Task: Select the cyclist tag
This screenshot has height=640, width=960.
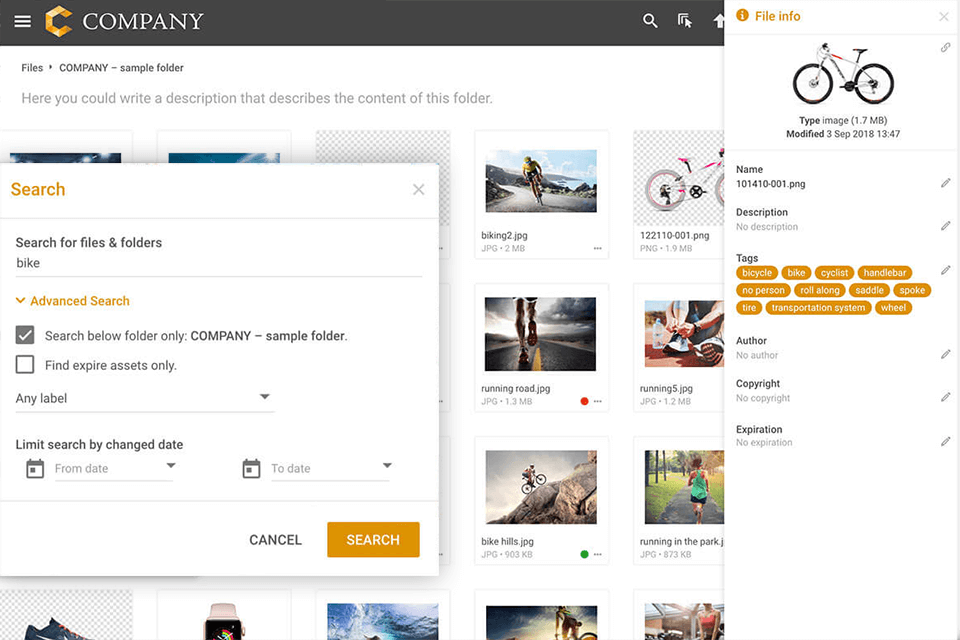Action: pos(834,273)
